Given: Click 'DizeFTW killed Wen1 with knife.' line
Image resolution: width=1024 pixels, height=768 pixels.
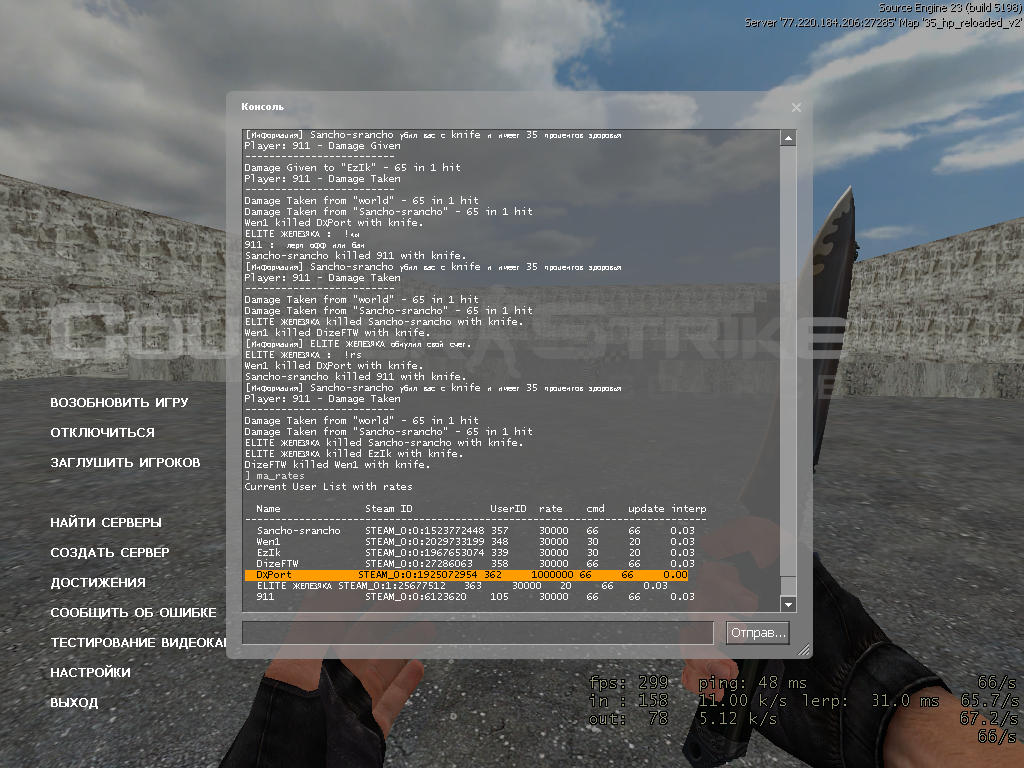Looking at the screenshot, I should click(x=337, y=465).
